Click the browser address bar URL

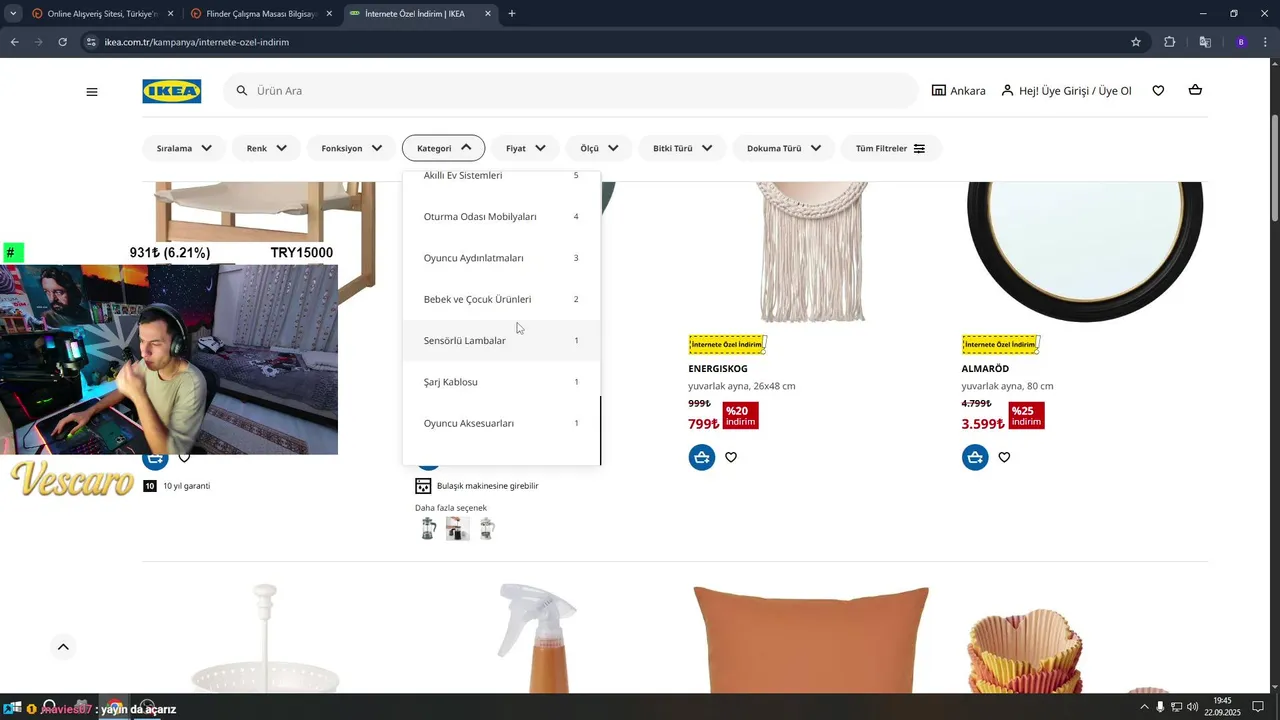point(197,42)
